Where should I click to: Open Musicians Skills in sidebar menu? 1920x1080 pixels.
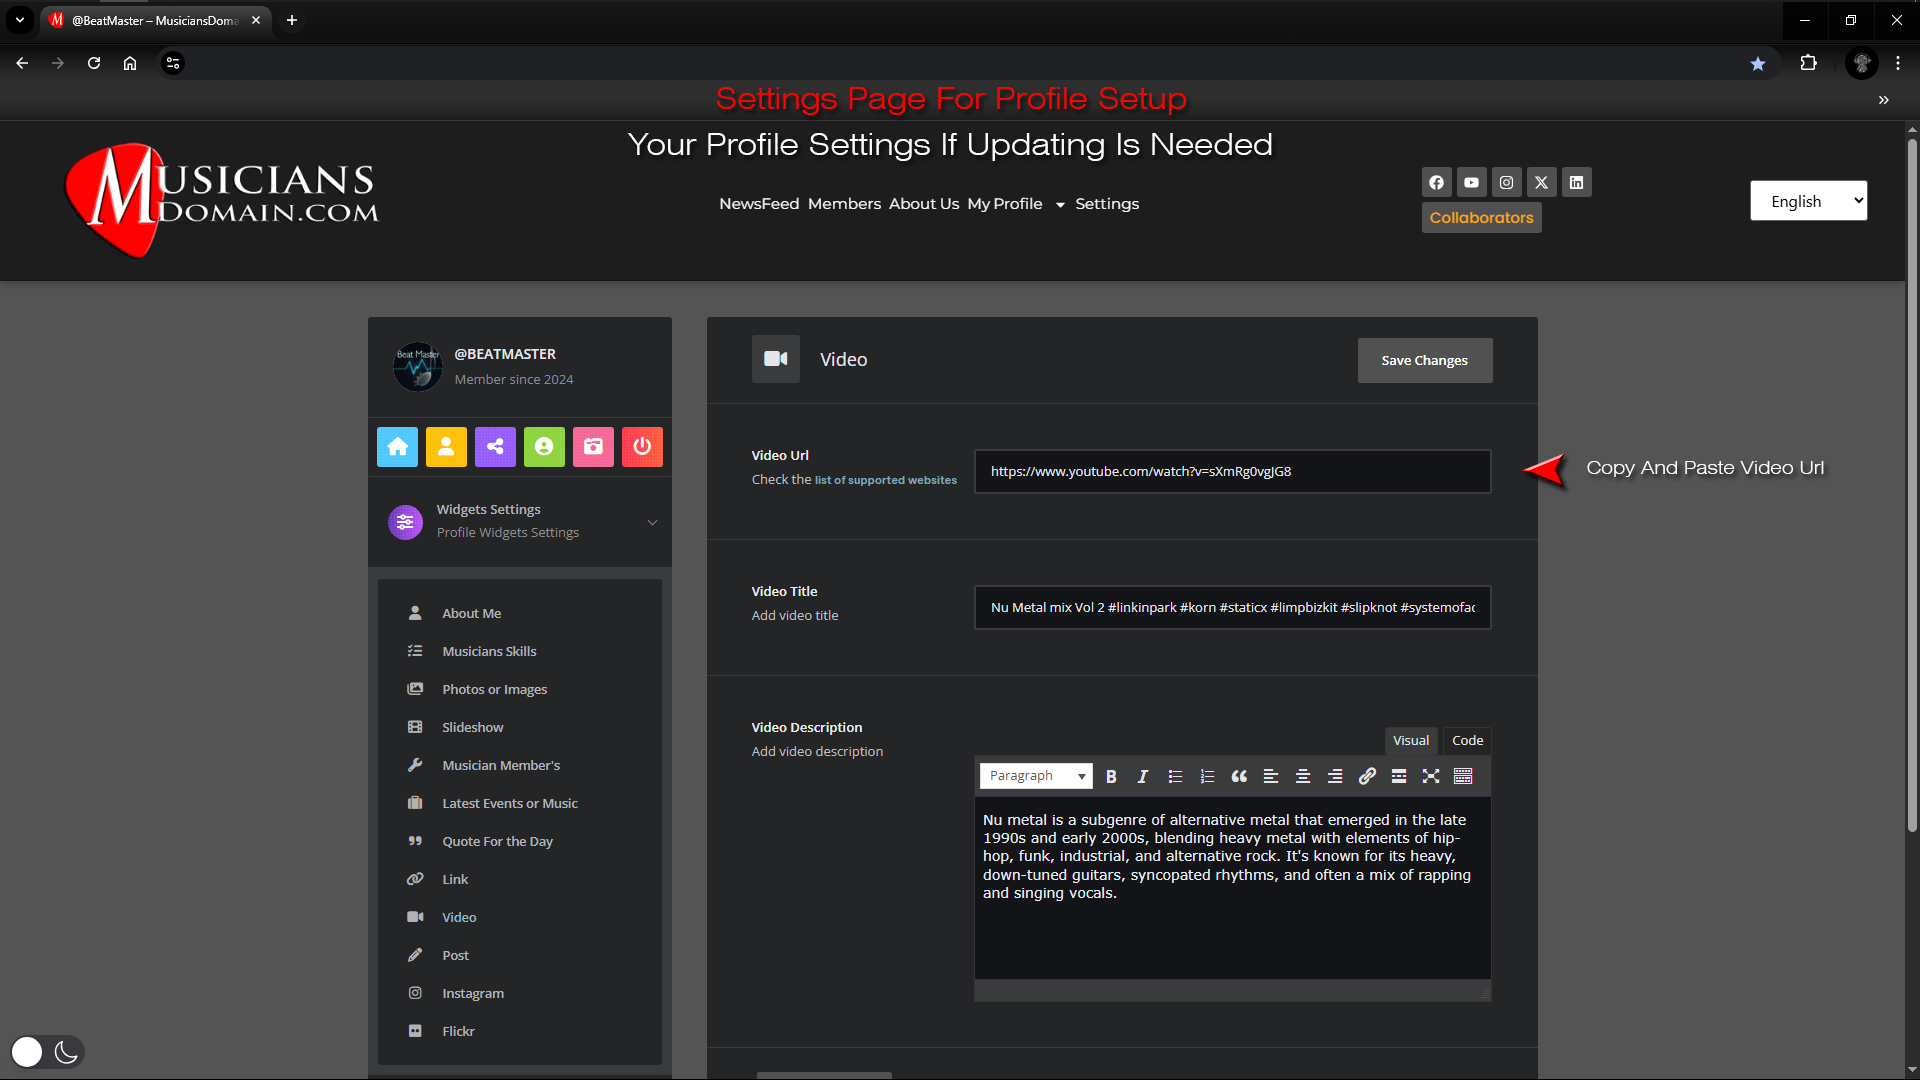coord(489,651)
